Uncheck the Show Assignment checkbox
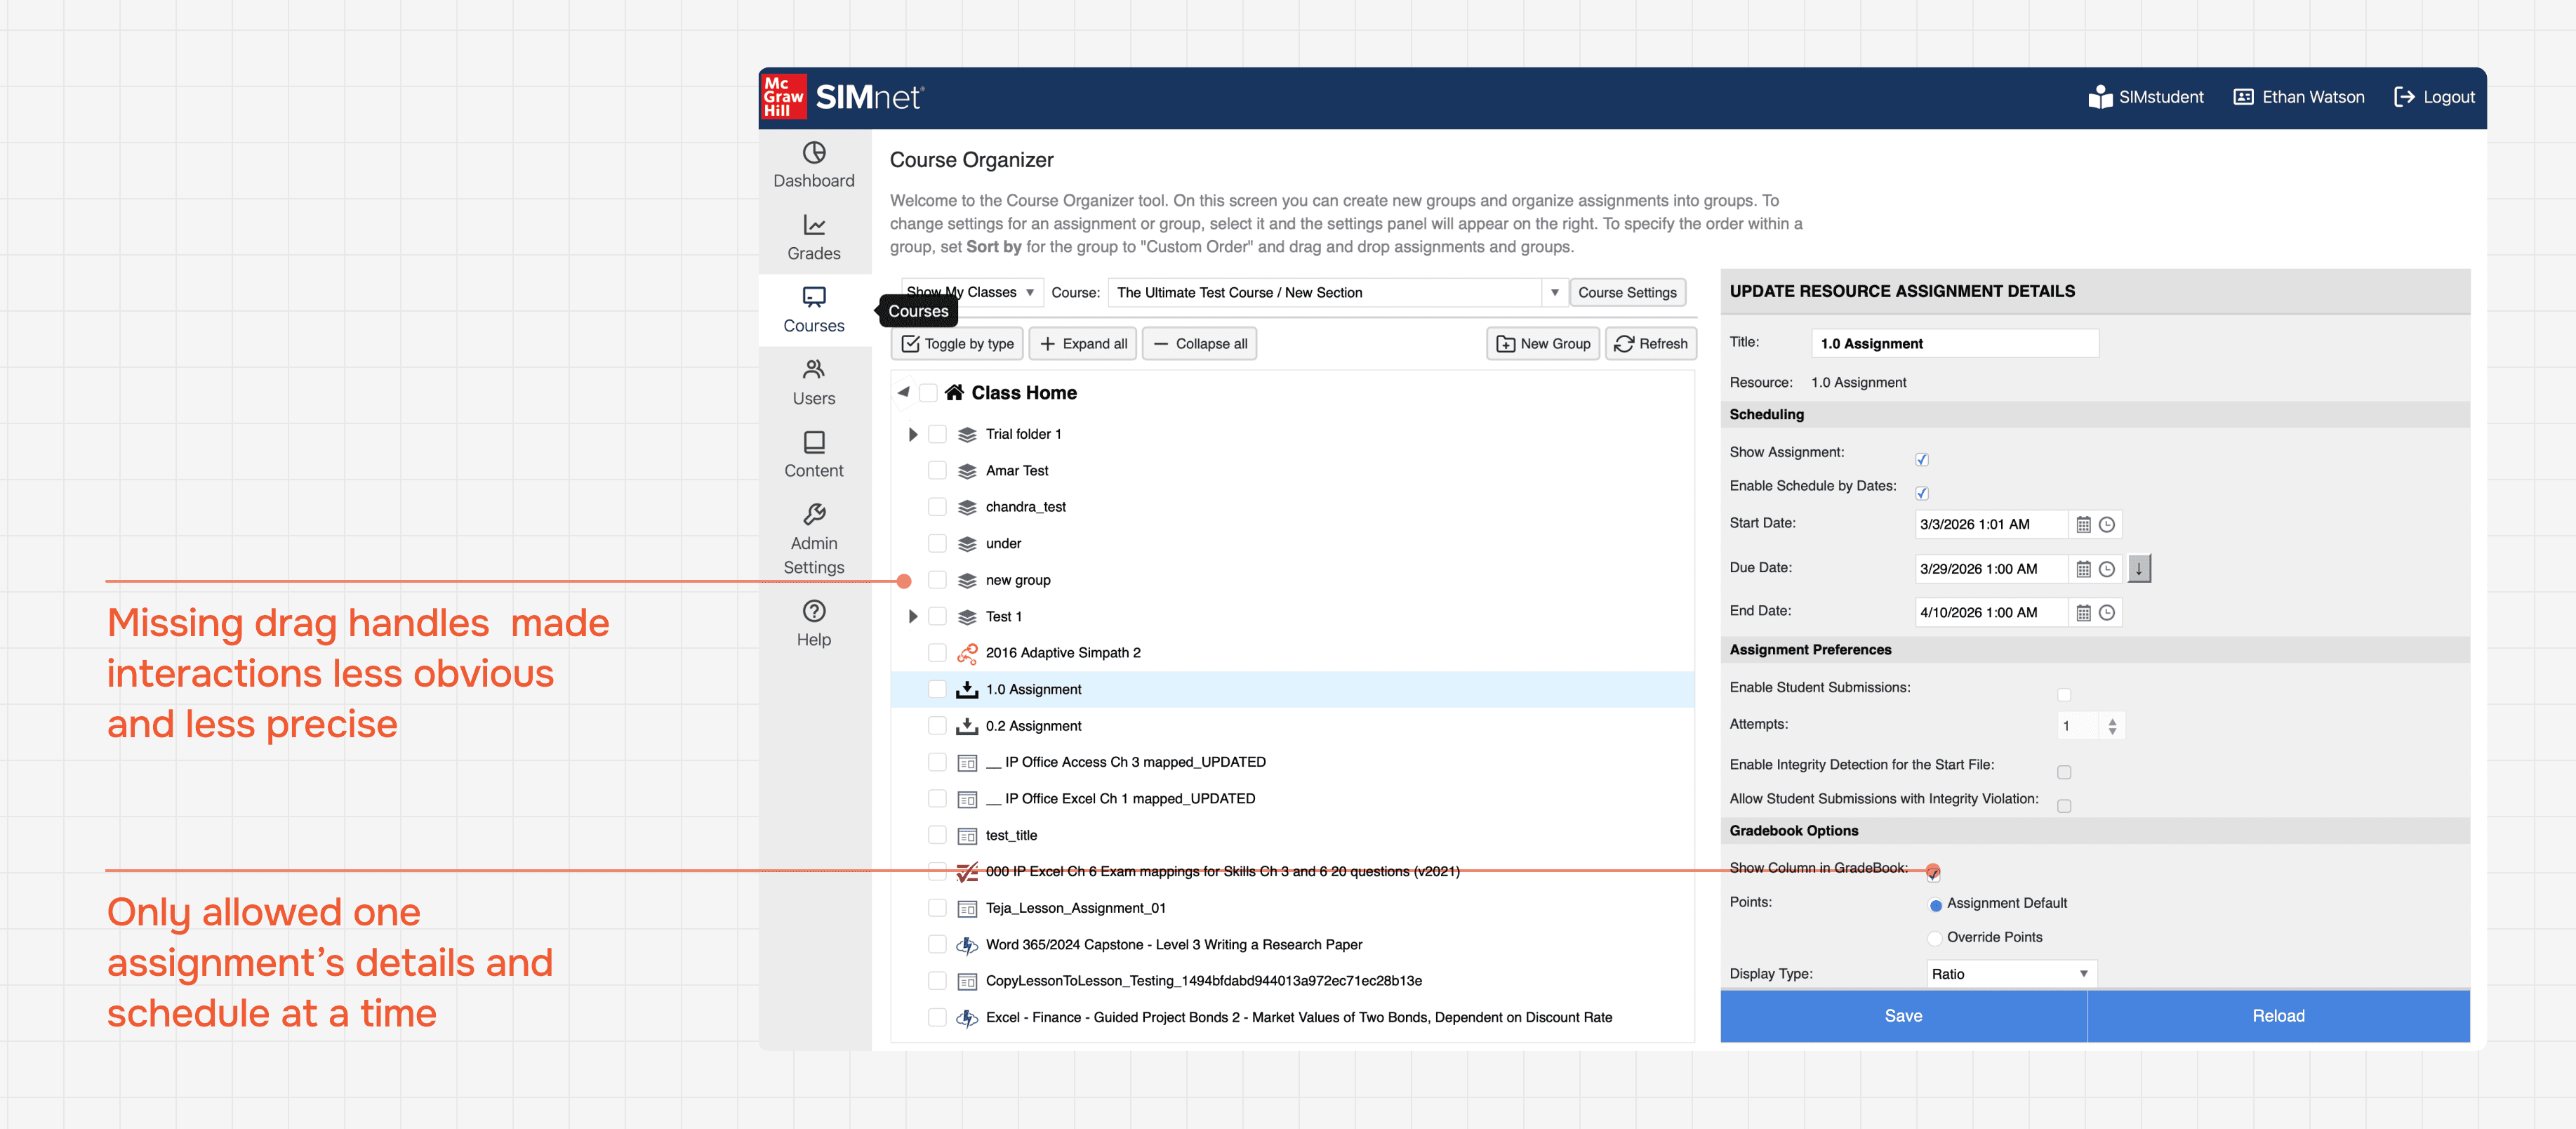This screenshot has height=1129, width=2576. pos(1921,460)
